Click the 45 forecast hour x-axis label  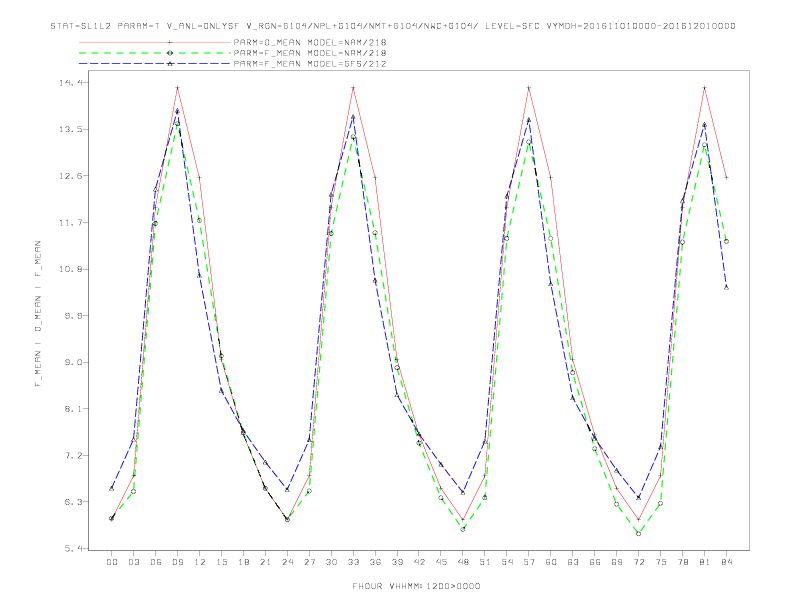pyautogui.click(x=441, y=562)
